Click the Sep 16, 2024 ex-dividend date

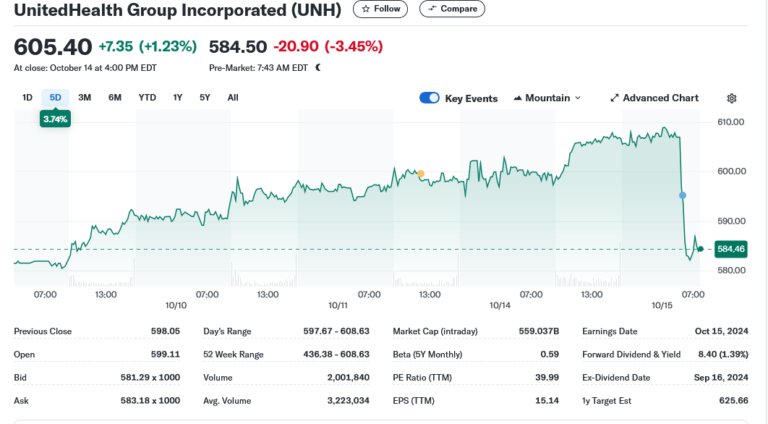[x=721, y=377]
